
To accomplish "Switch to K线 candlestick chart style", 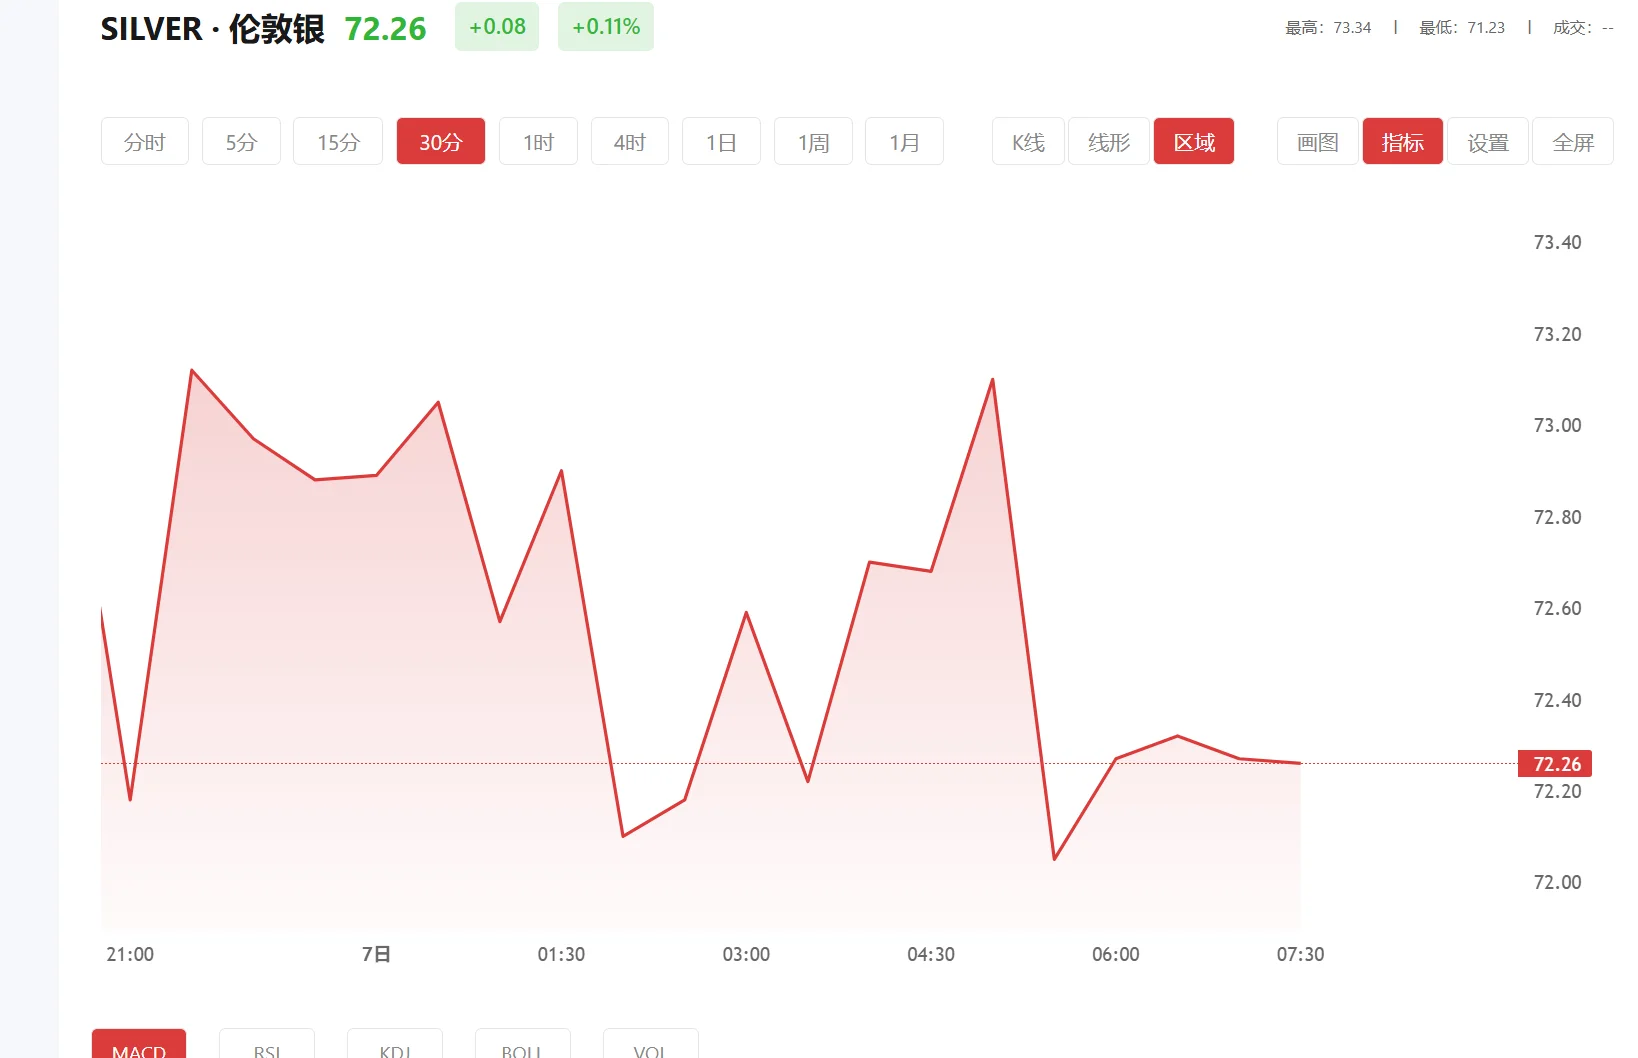I will (1027, 141).
